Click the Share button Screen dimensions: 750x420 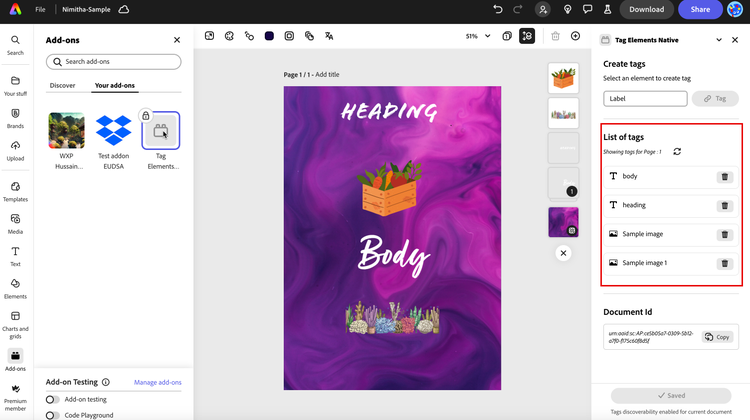point(700,9)
